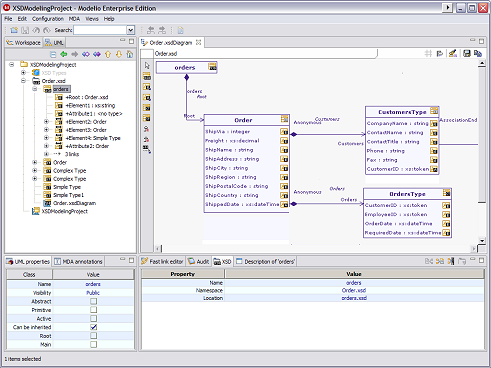Click the diagram horizontal scrollbar left arrow

coord(158,248)
